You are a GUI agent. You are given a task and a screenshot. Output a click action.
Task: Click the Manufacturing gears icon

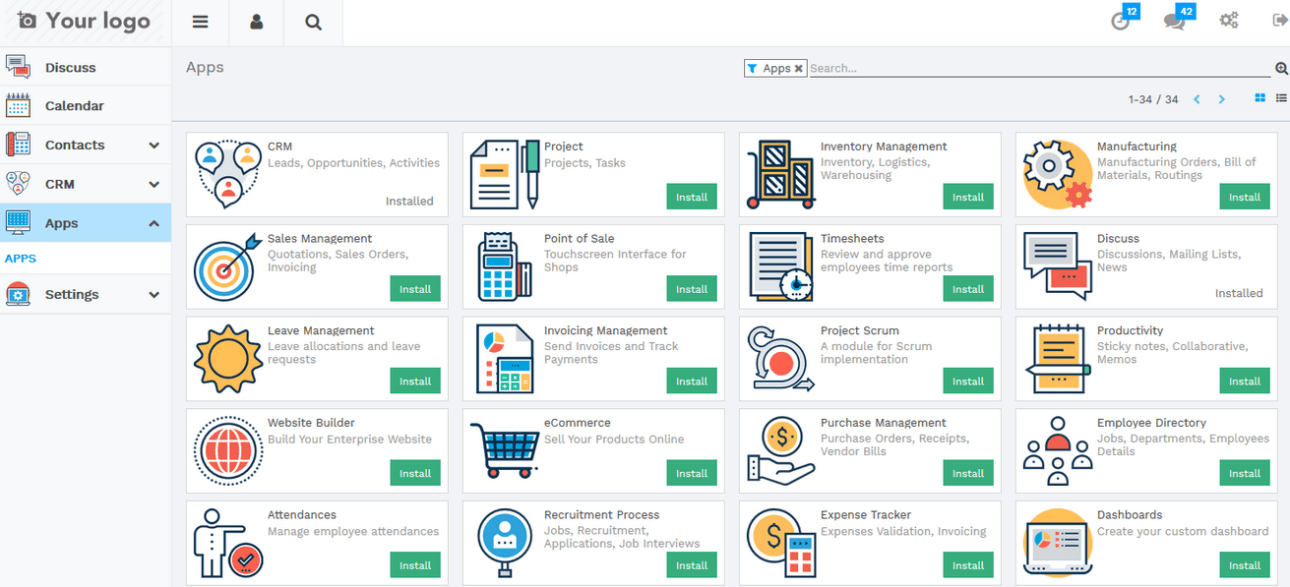pyautogui.click(x=1058, y=174)
